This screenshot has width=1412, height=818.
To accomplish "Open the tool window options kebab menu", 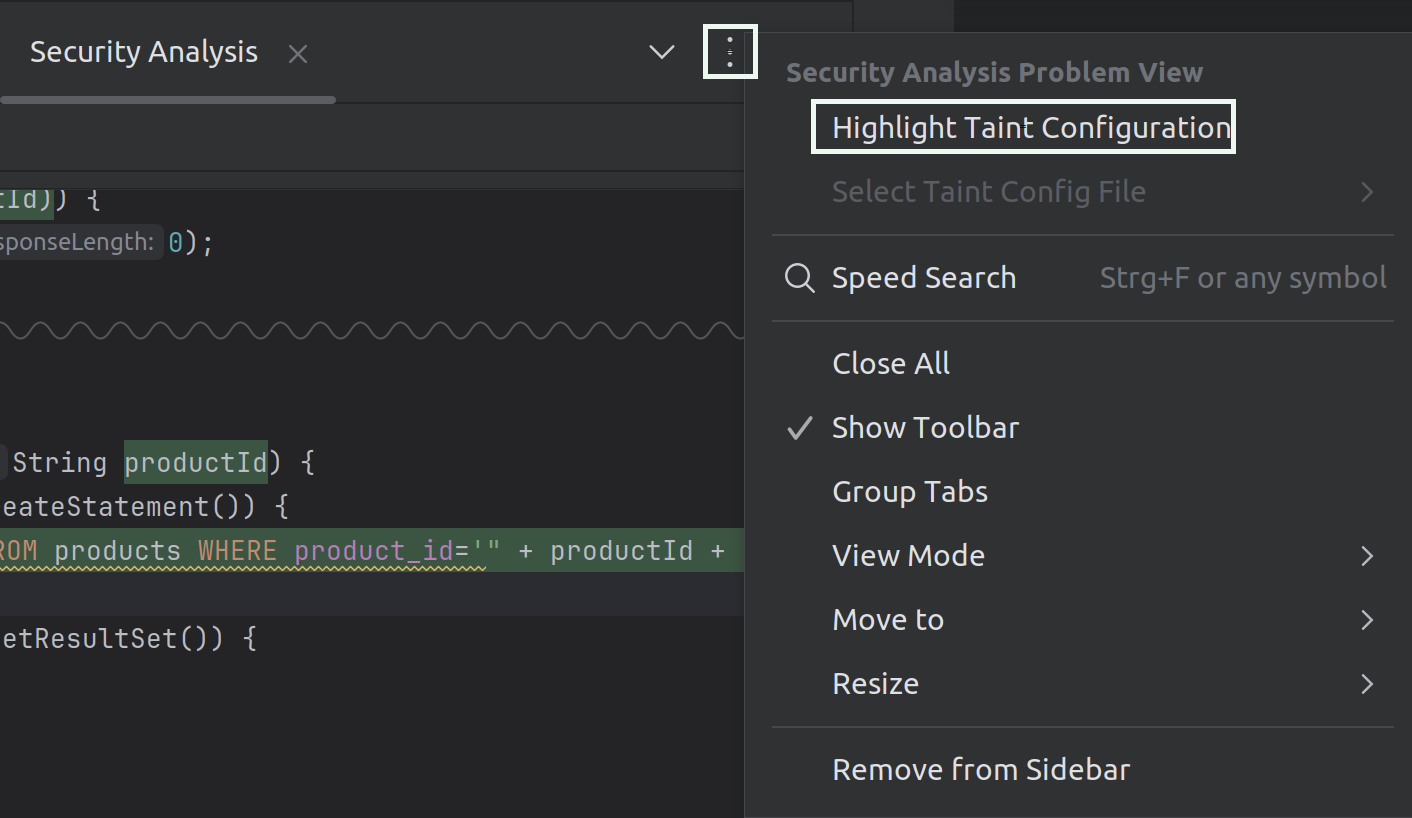I will 730,51.
